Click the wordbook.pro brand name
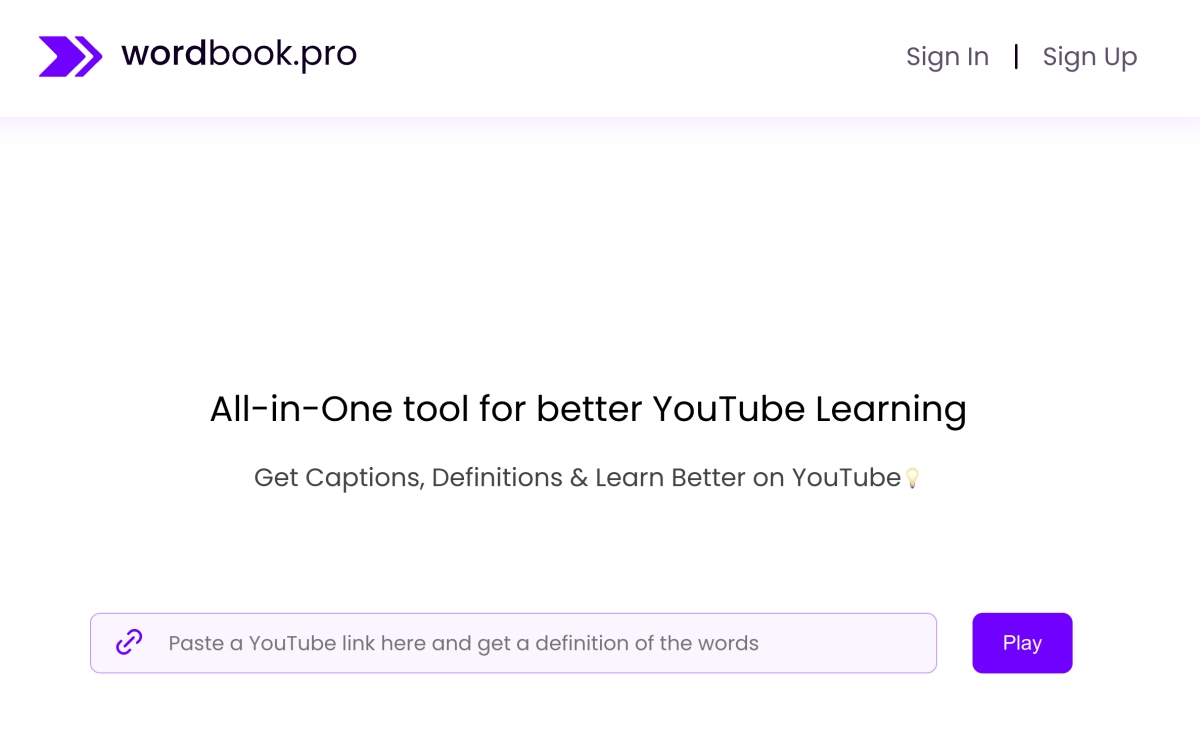The height and width of the screenshot is (737, 1200). coord(238,54)
